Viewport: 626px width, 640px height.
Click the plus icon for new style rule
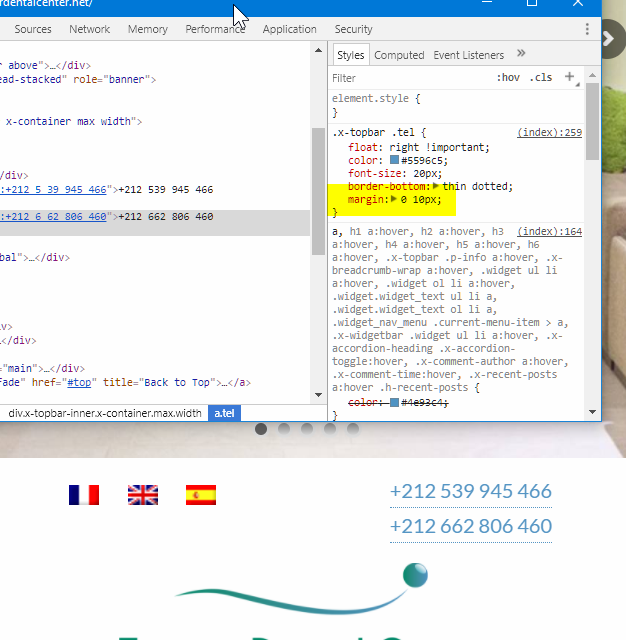coord(570,77)
